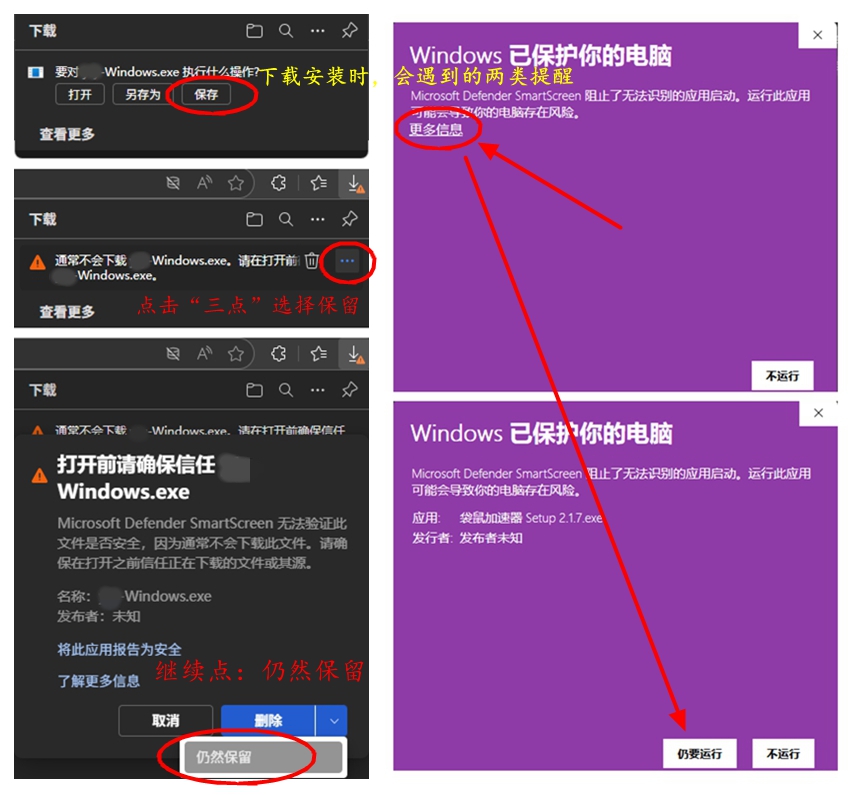858x795 pixels.
Task: Pin the downloads panel showing the 保存 prompt
Action: pos(349,31)
